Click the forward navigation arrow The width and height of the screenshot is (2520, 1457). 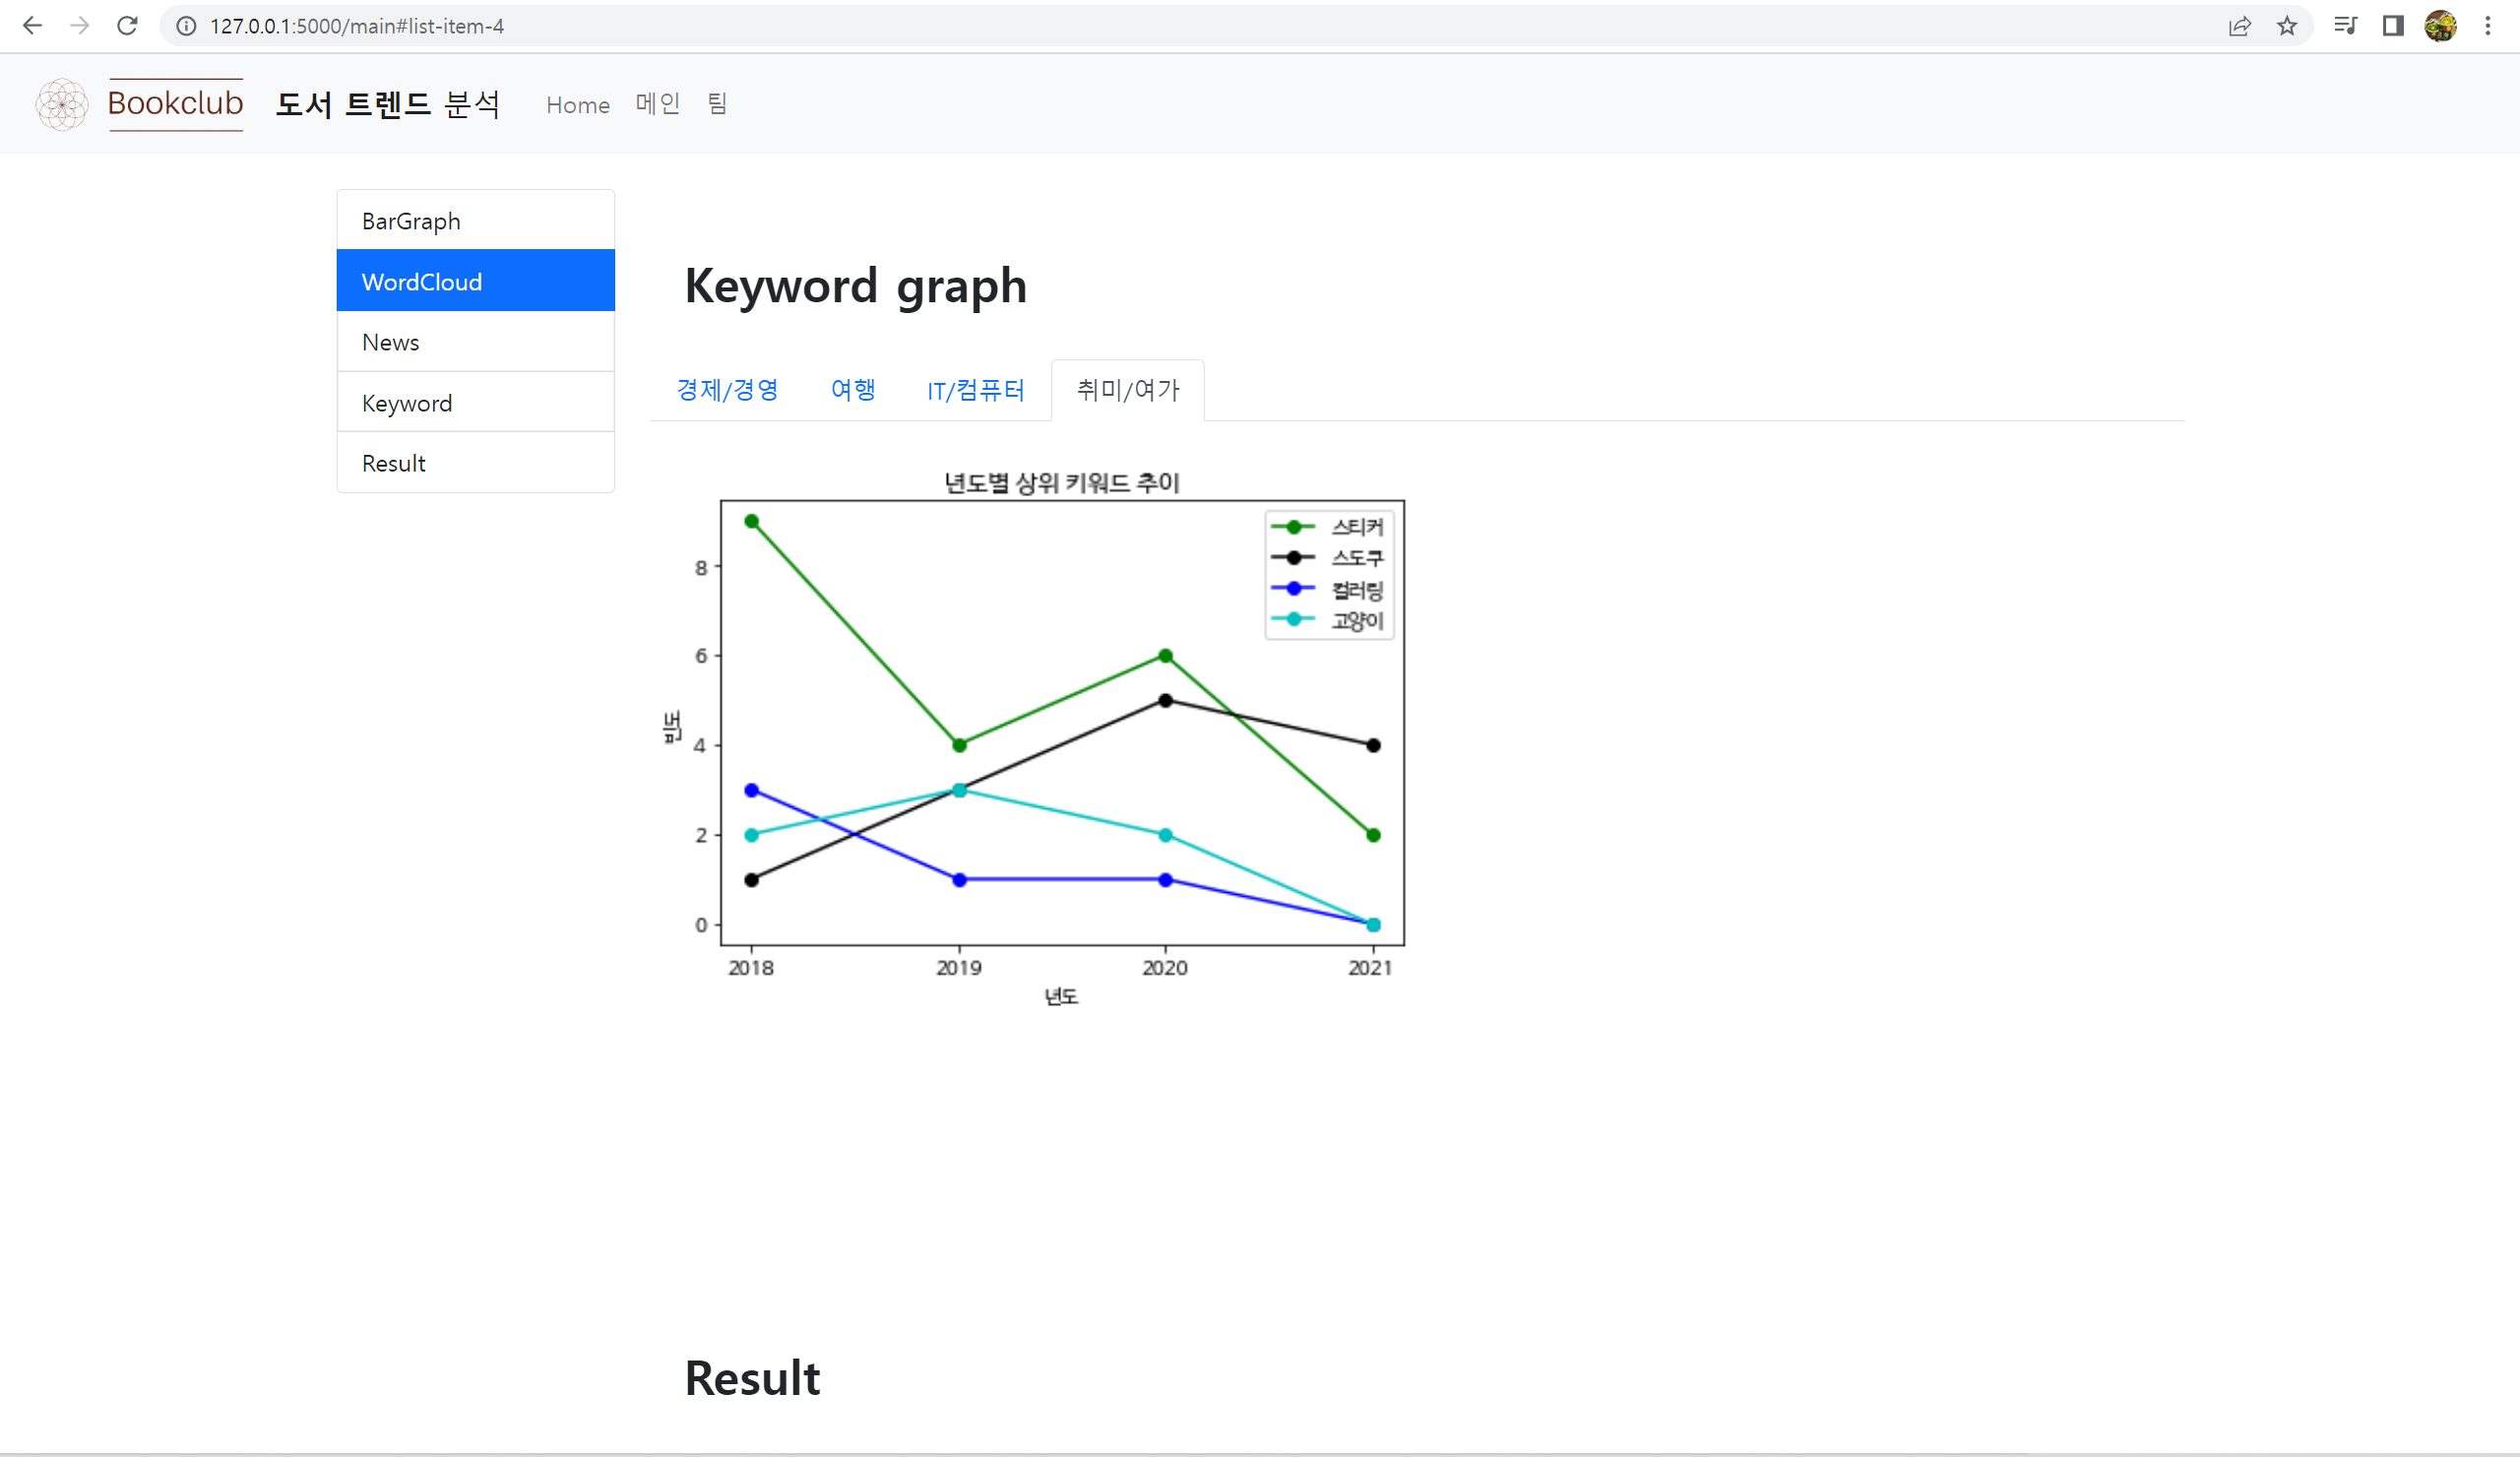(80, 26)
